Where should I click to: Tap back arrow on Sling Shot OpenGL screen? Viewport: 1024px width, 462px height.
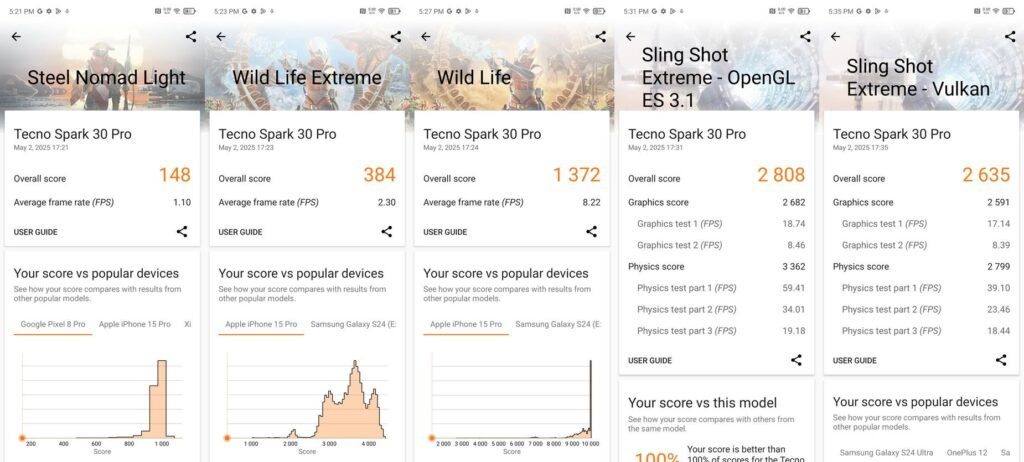click(x=630, y=37)
